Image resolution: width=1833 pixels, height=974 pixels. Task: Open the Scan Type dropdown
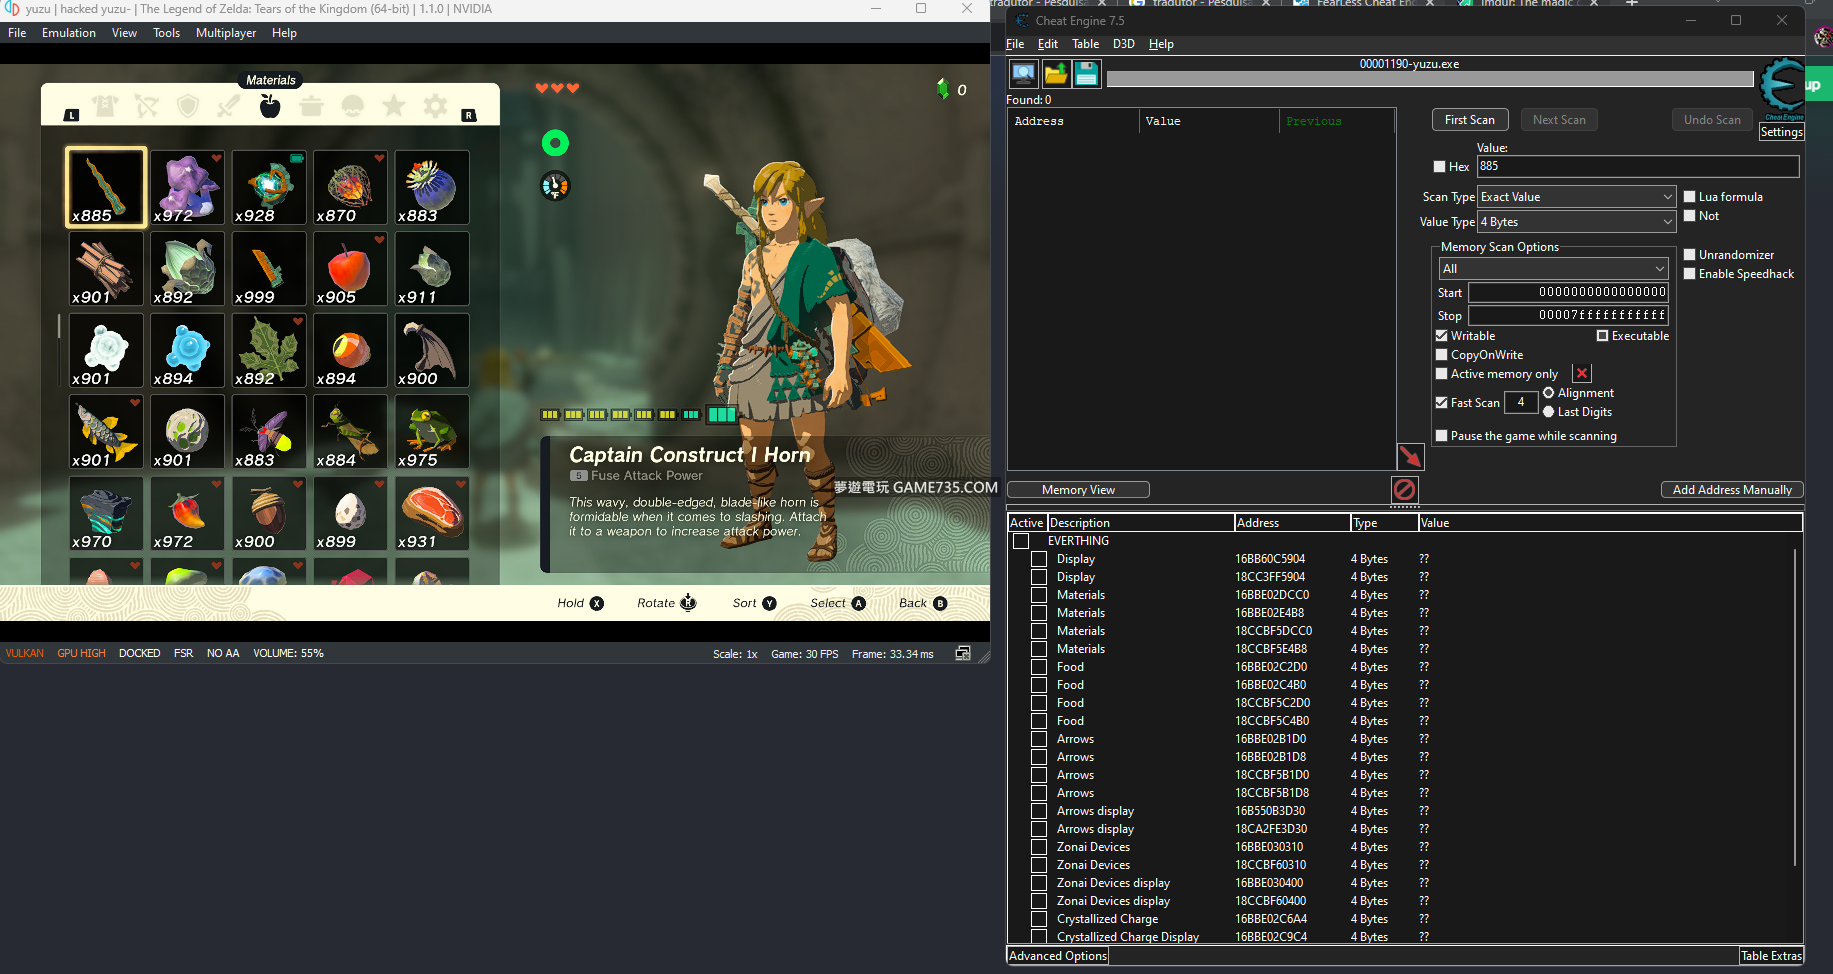click(x=1575, y=197)
